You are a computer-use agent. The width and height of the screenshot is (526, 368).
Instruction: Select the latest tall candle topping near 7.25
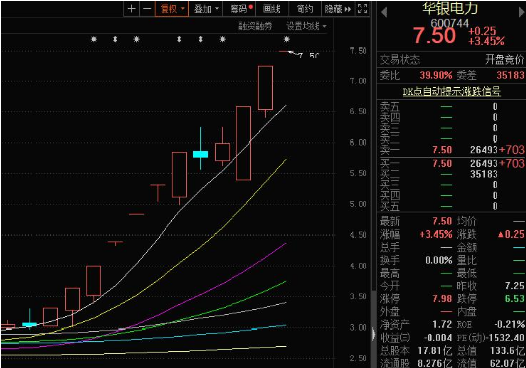point(265,88)
